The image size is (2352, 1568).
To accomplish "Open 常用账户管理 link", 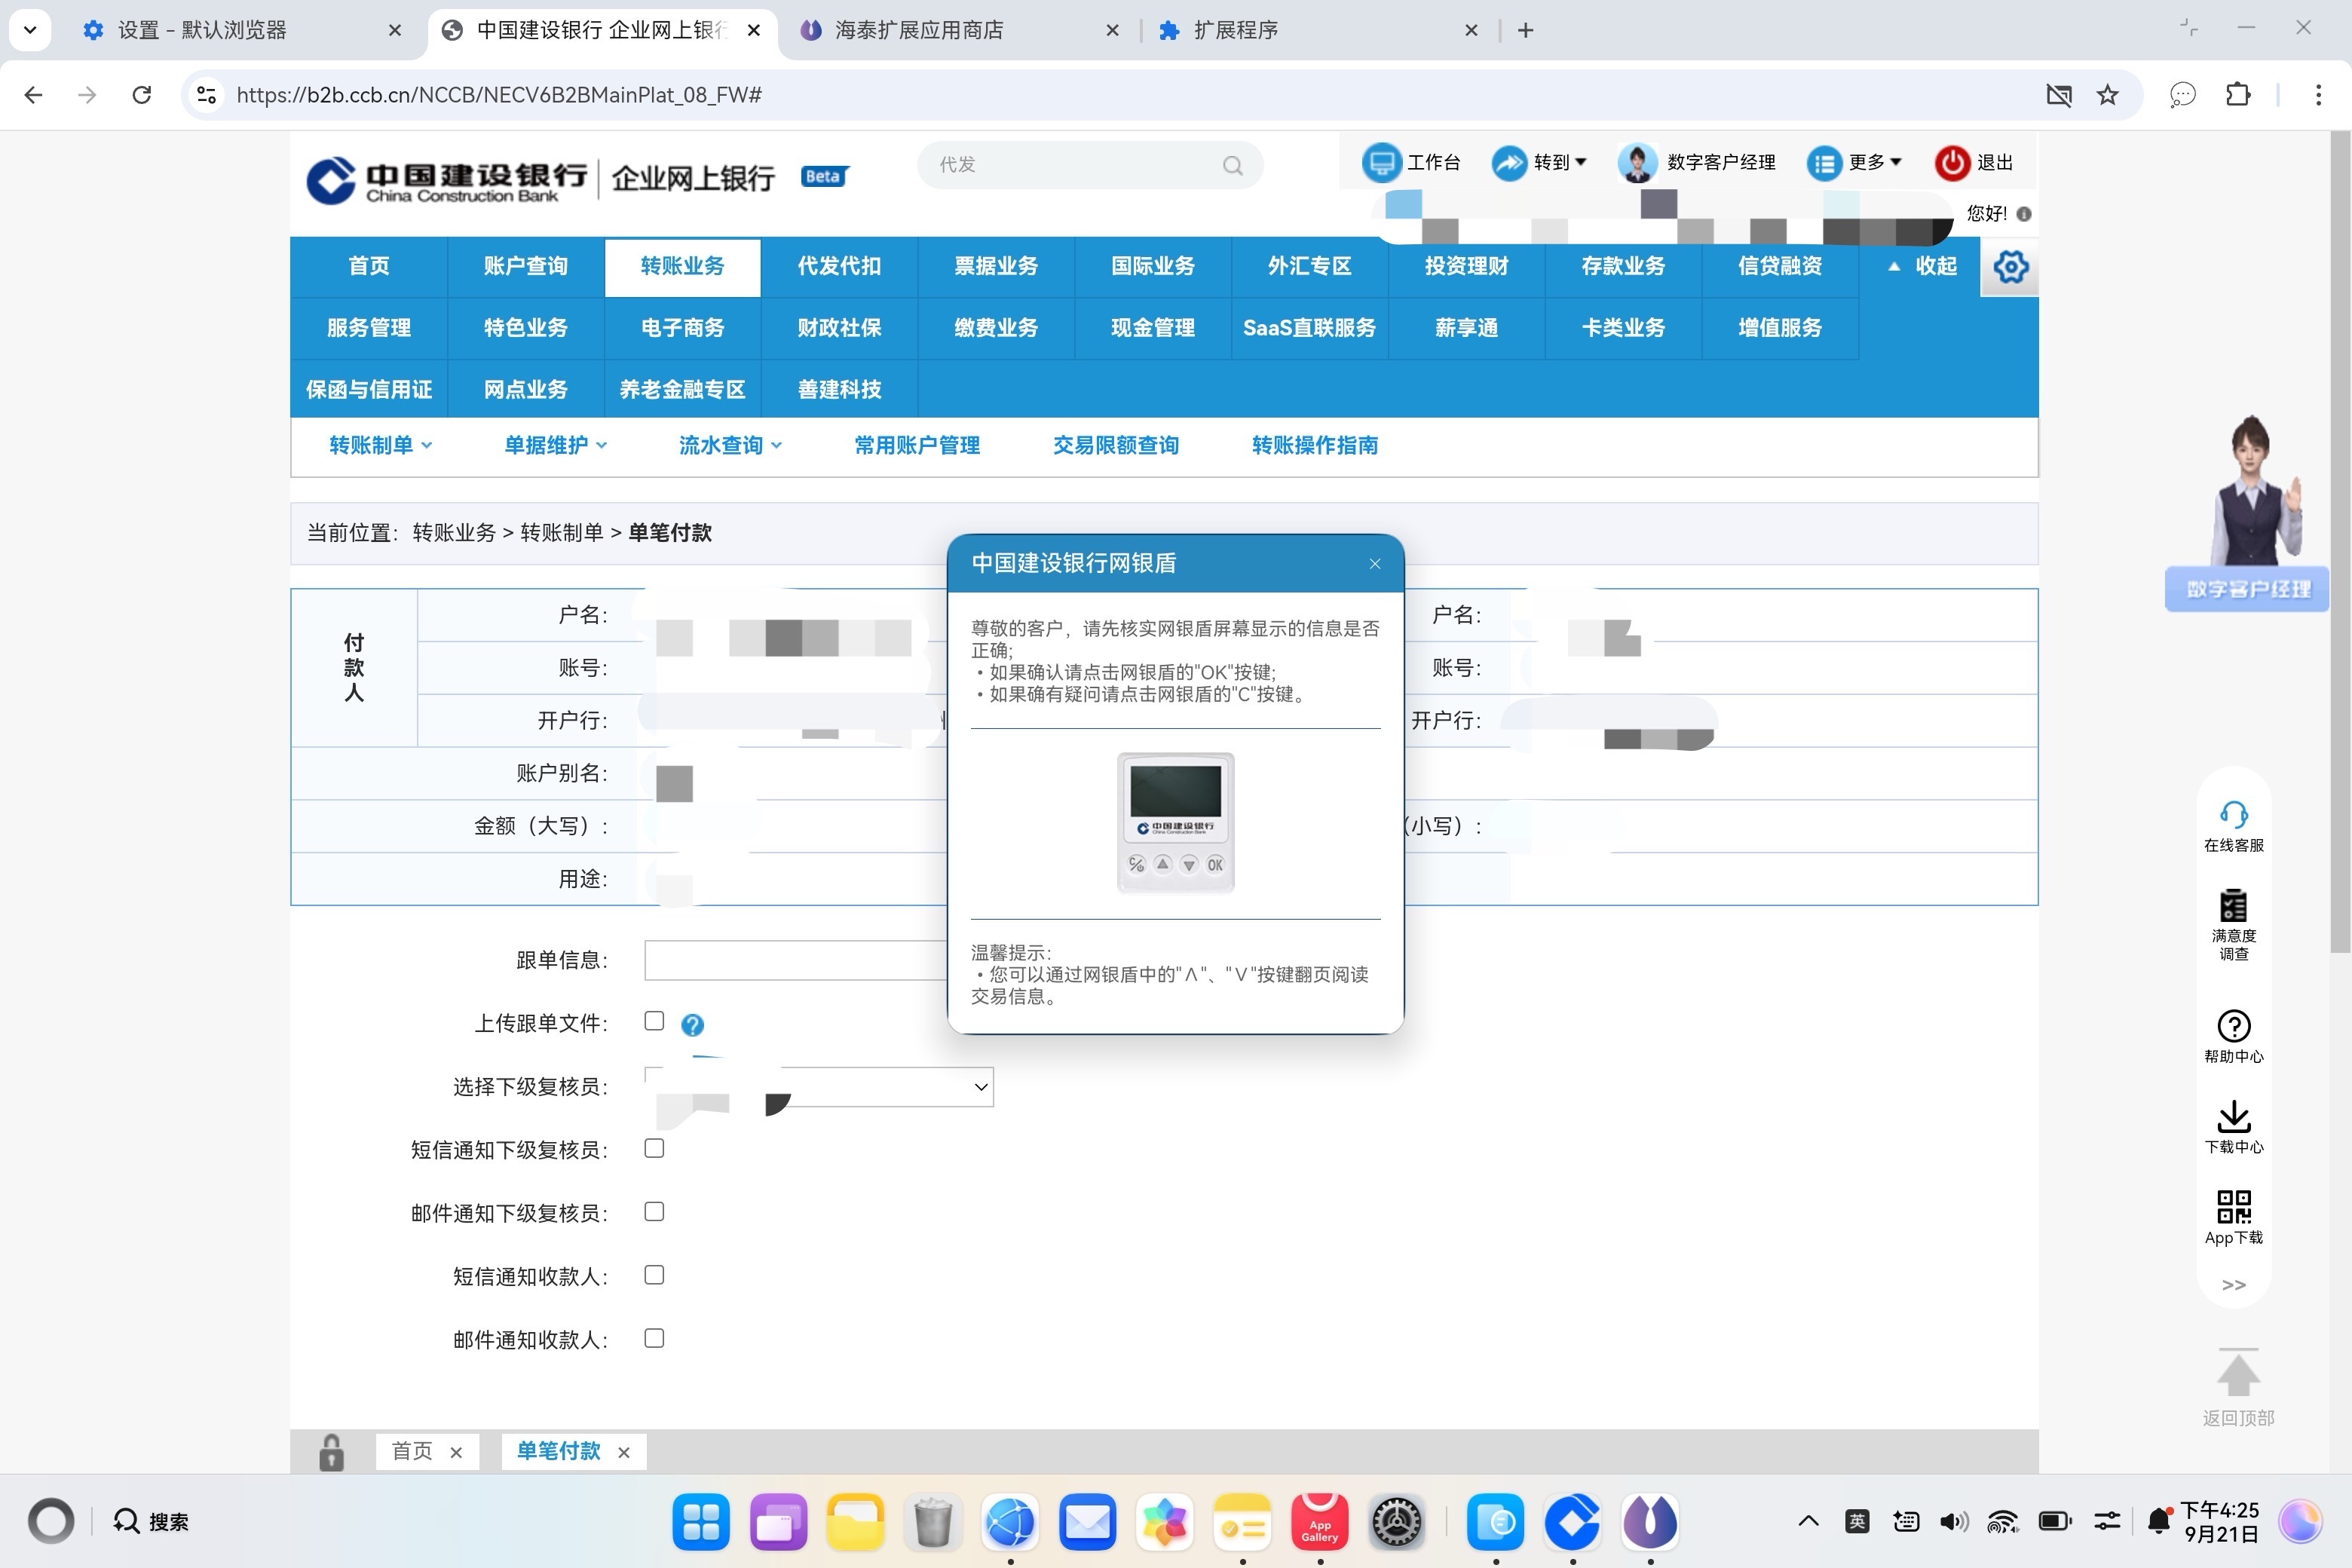I will (917, 446).
